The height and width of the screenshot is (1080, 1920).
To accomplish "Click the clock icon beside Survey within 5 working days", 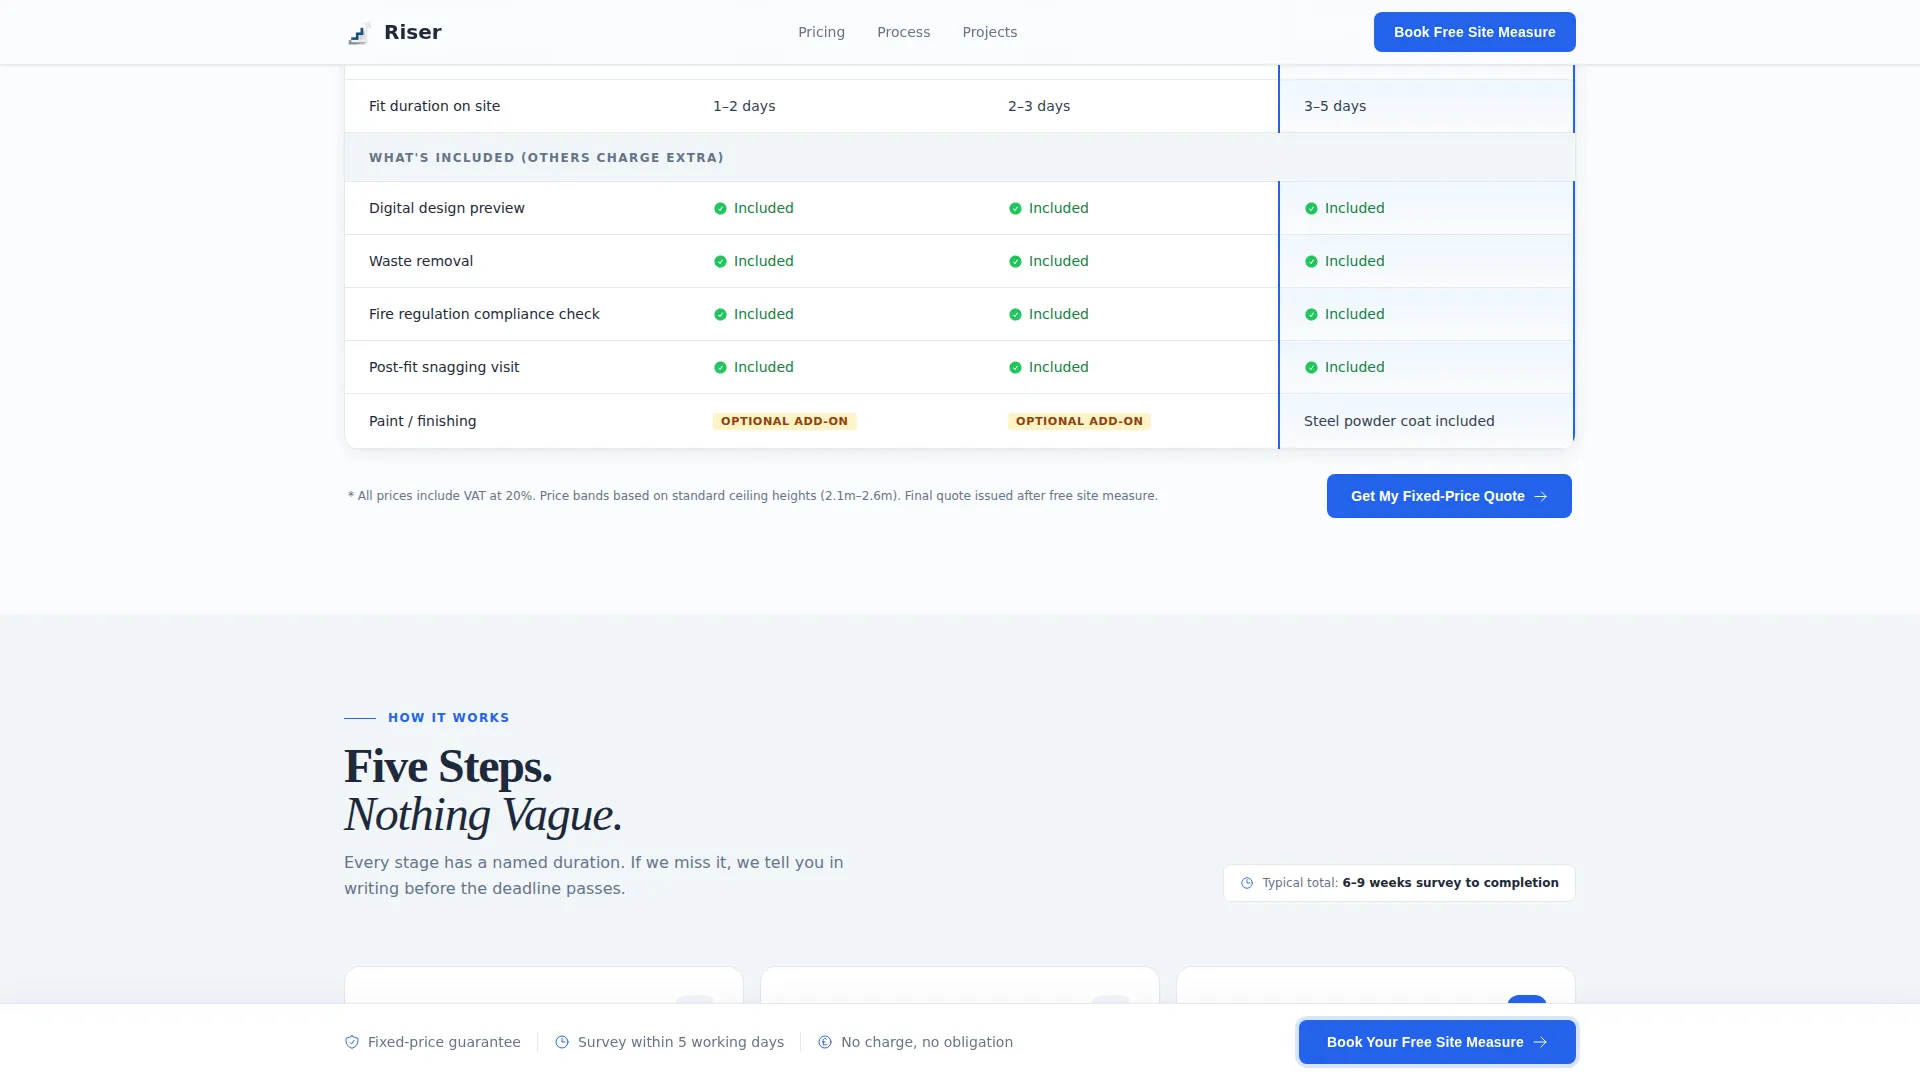I will click(x=562, y=1042).
